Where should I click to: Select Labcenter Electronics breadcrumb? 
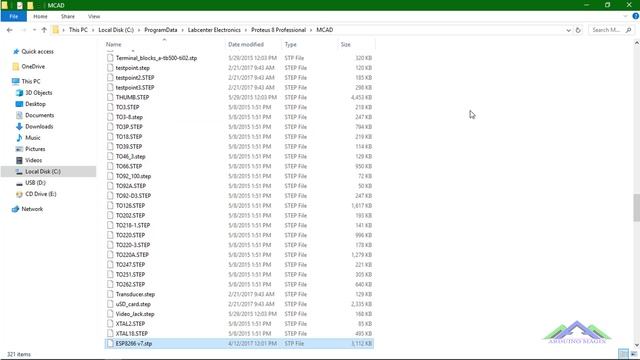214,30
